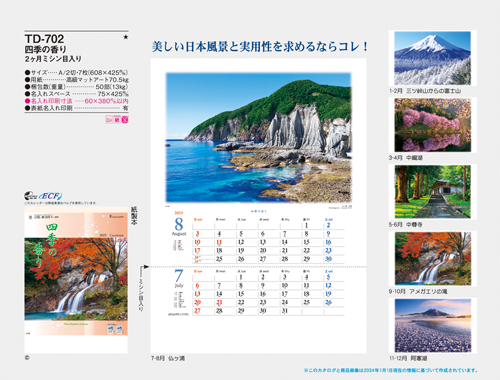Click the blue ECF logo
500x380 pixels.
51,196
